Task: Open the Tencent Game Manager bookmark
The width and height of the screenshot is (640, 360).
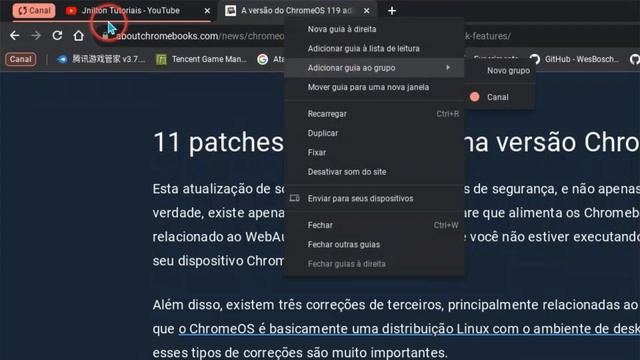Action: pyautogui.click(x=202, y=59)
